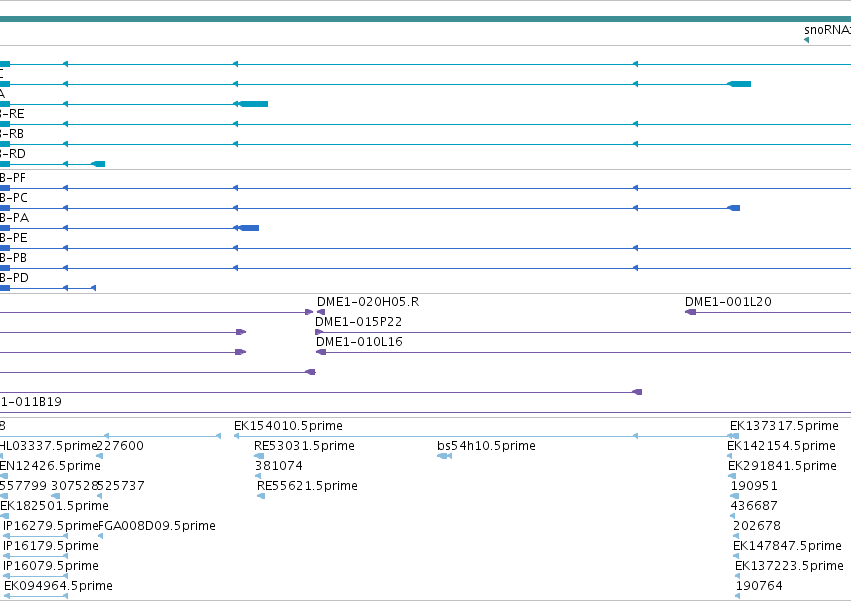Select the 1-011B19 clone label
Image resolution: width=851 pixels, height=601 pixels.
pos(30,402)
